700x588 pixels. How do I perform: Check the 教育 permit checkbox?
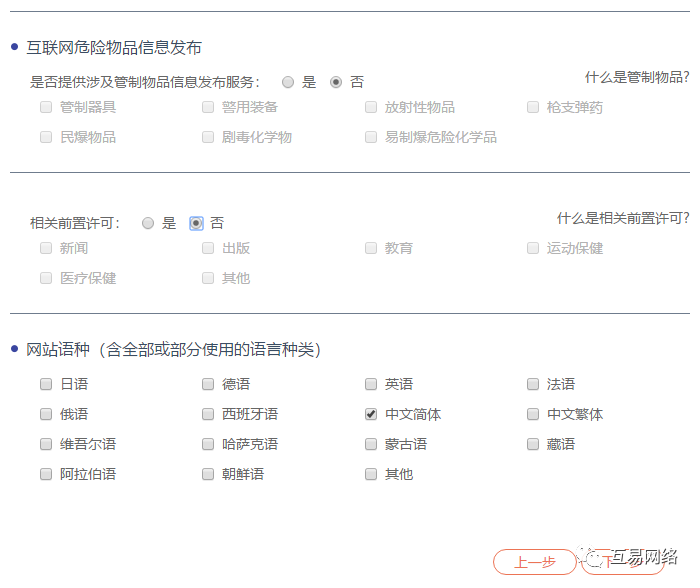(371, 248)
